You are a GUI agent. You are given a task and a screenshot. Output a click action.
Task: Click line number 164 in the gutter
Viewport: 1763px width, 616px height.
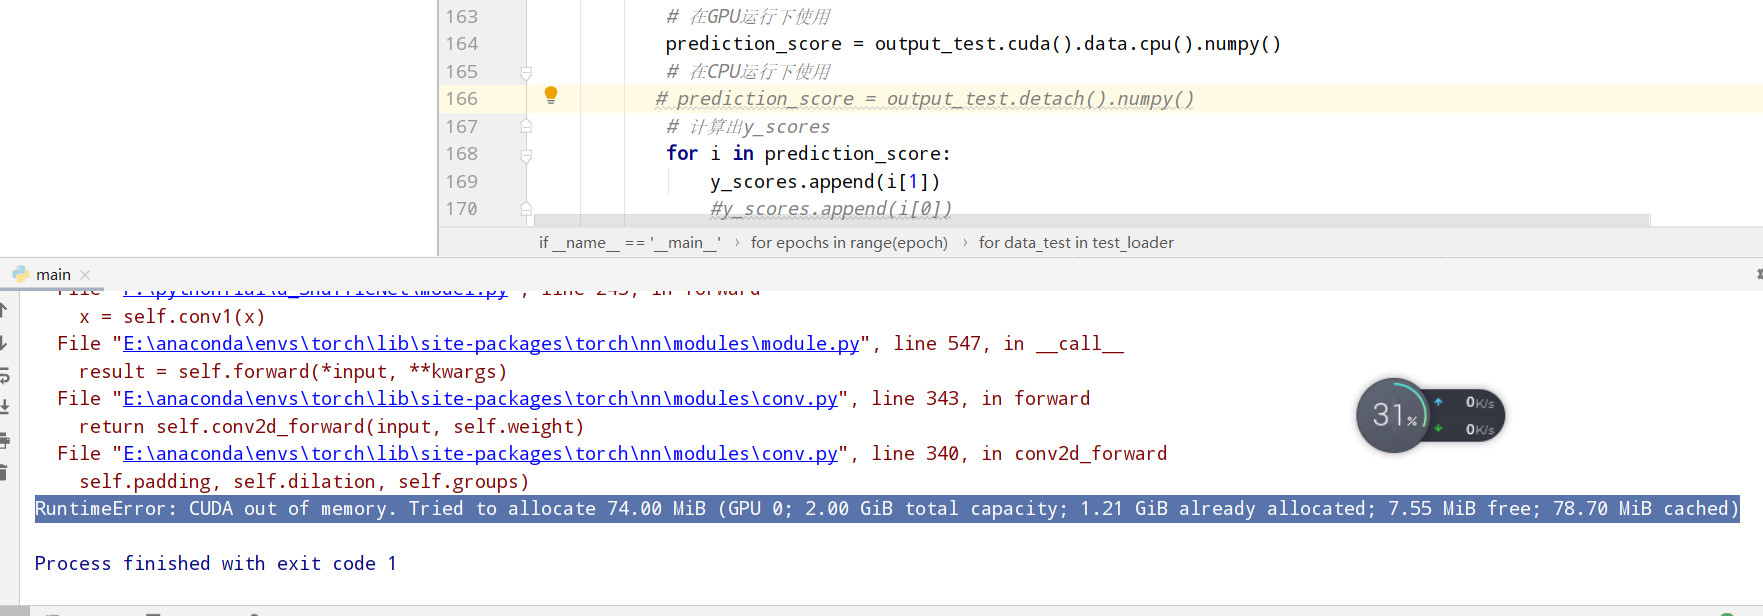[461, 44]
